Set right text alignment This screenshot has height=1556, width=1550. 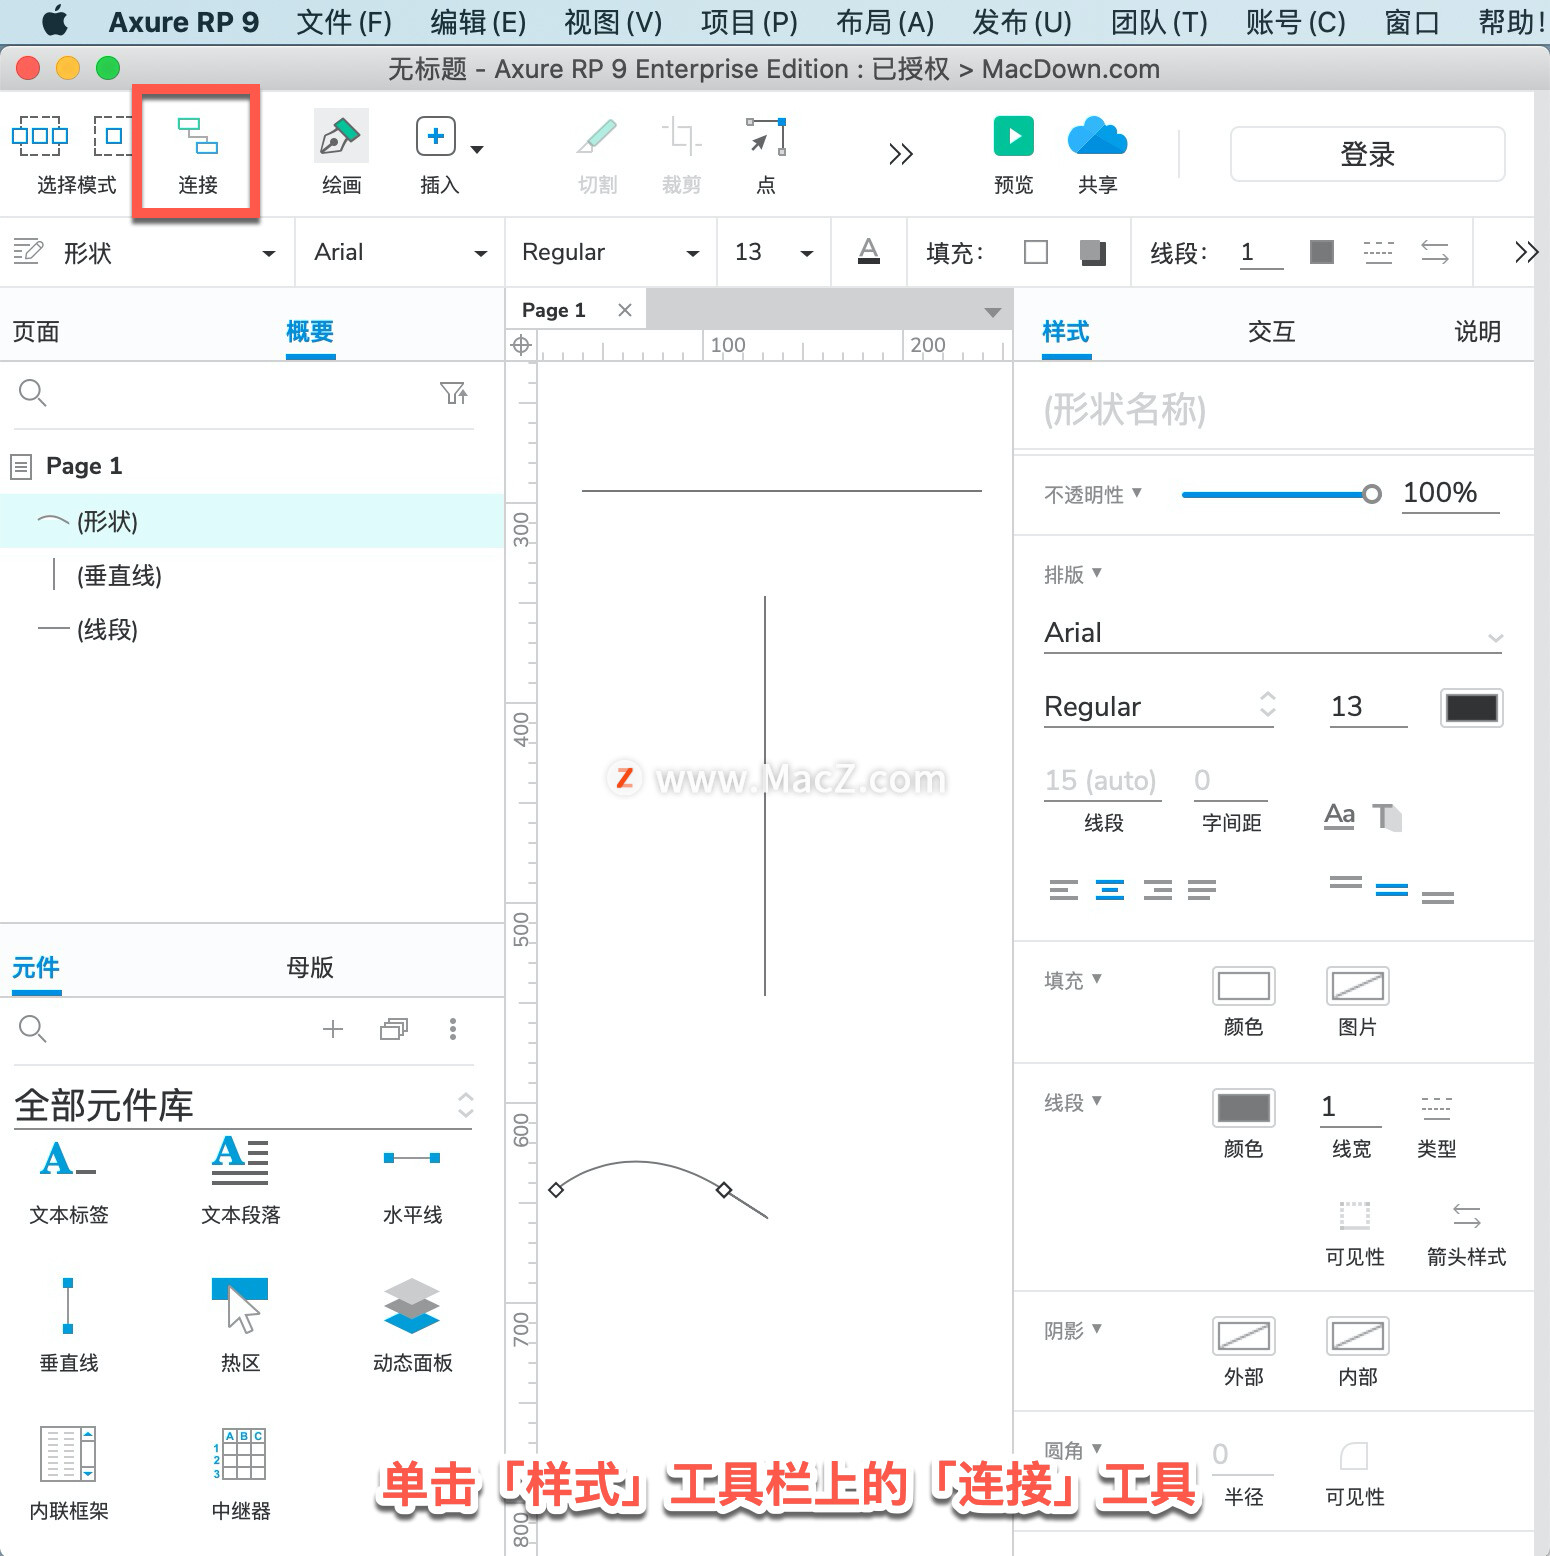pos(1158,890)
